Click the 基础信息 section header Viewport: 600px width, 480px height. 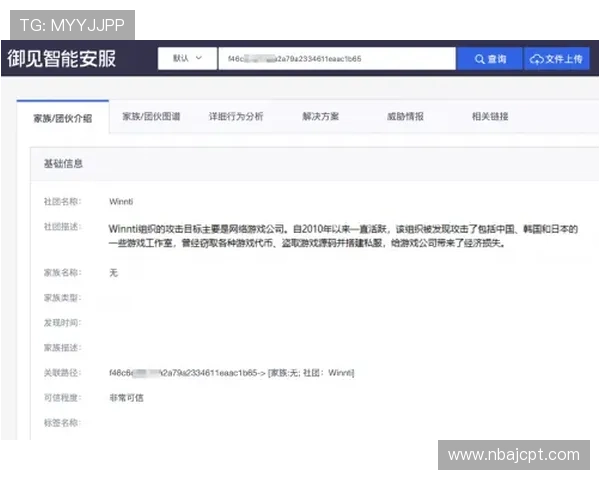[63, 162]
